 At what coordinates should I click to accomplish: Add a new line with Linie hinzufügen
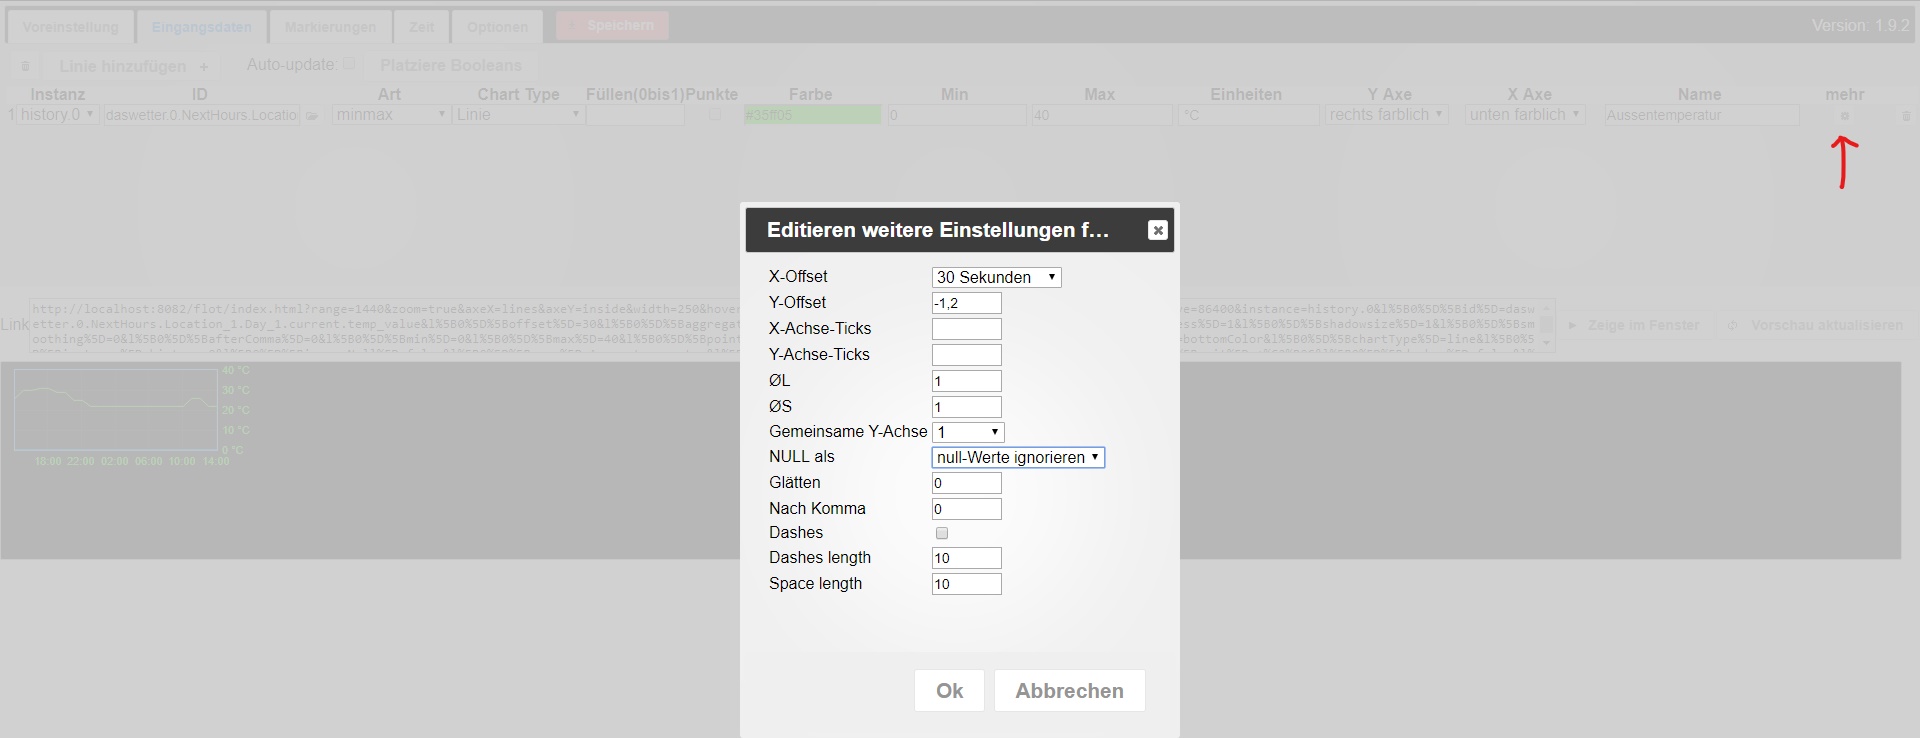coord(134,66)
